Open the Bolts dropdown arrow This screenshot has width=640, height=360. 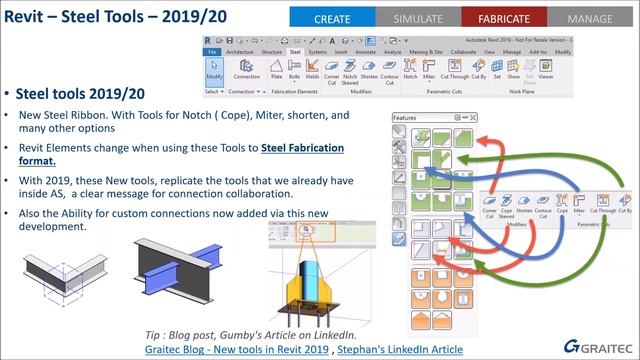pyautogui.click(x=294, y=82)
